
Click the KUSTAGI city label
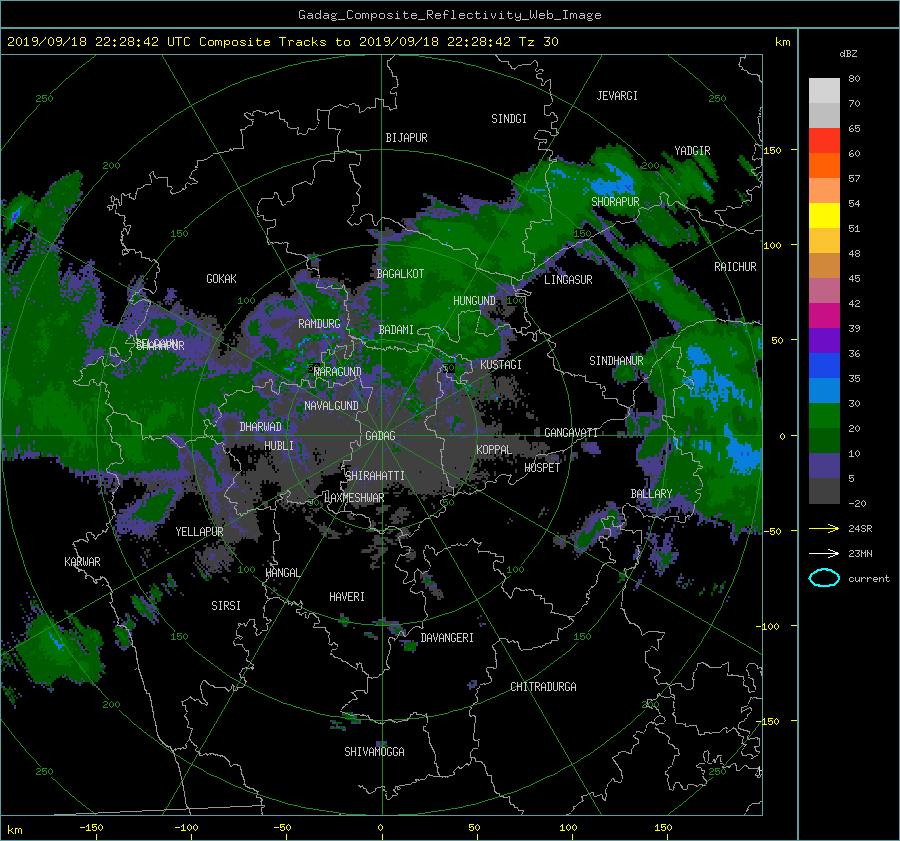click(x=501, y=365)
